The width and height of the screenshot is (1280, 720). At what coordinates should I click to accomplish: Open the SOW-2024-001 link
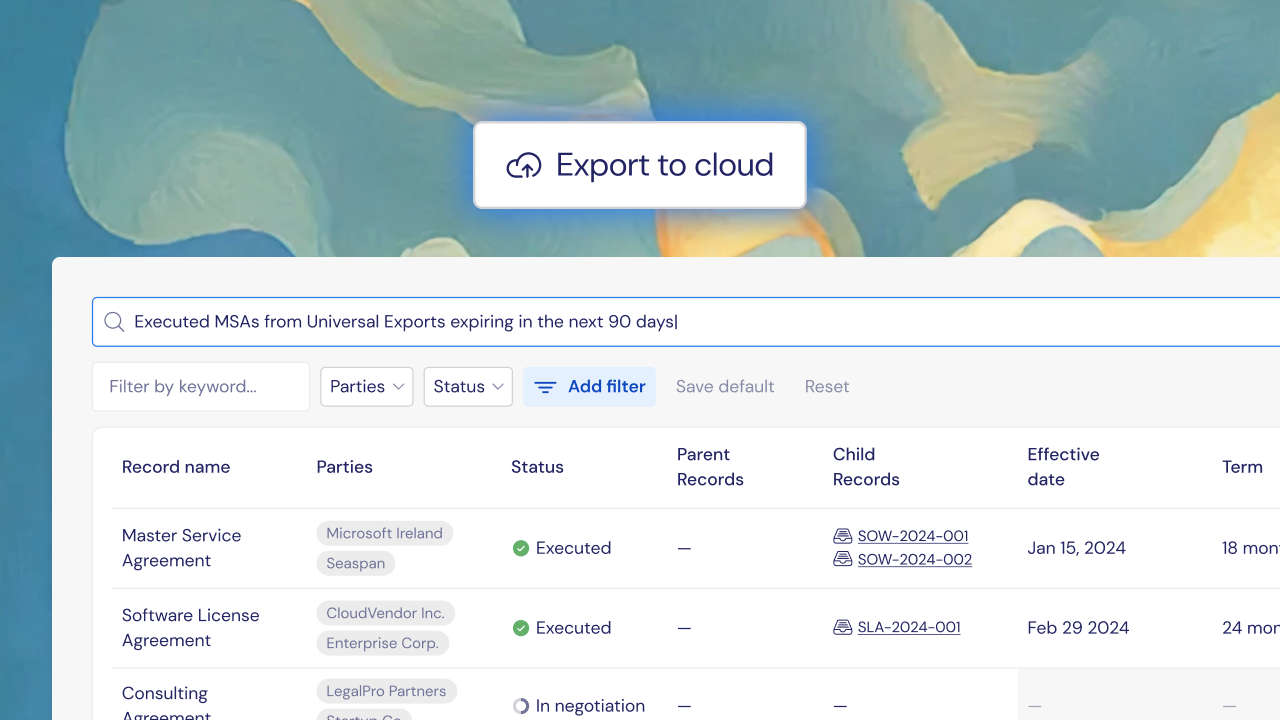pos(913,536)
